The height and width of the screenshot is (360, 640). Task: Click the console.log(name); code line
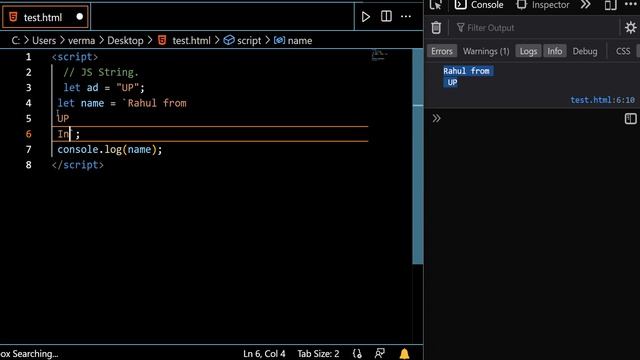(110, 149)
